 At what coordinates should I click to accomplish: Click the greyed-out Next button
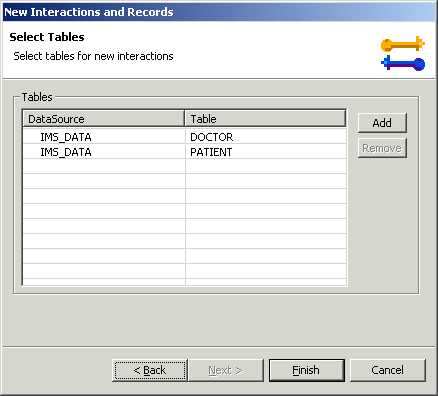(226, 370)
